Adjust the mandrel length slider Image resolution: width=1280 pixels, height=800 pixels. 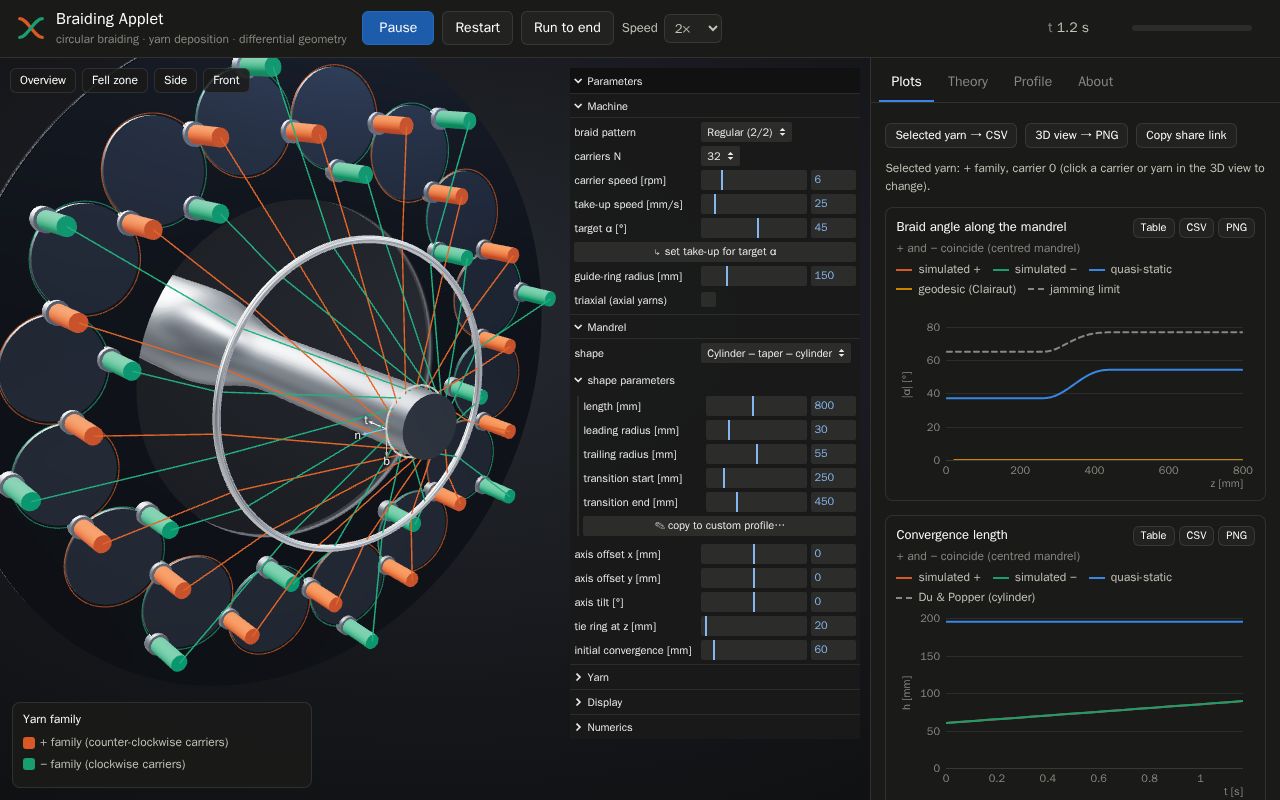[756, 406]
